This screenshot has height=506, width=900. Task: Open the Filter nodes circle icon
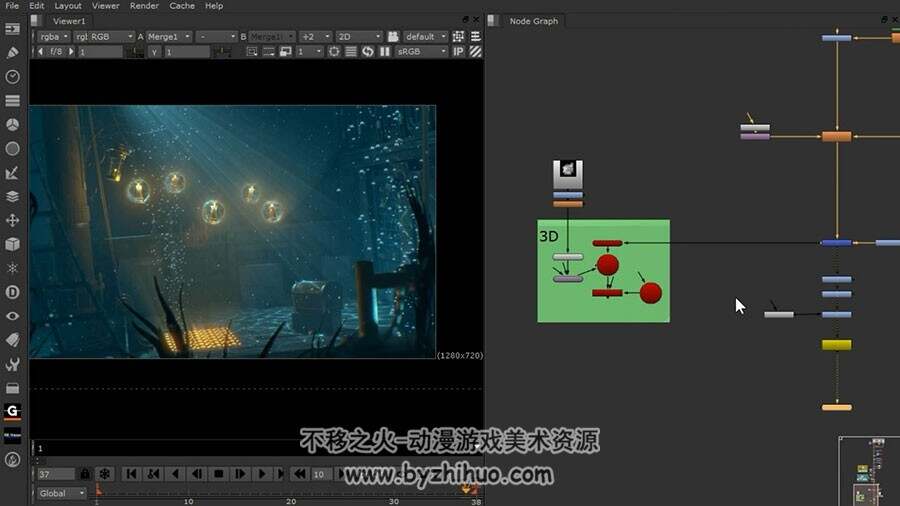[12, 149]
